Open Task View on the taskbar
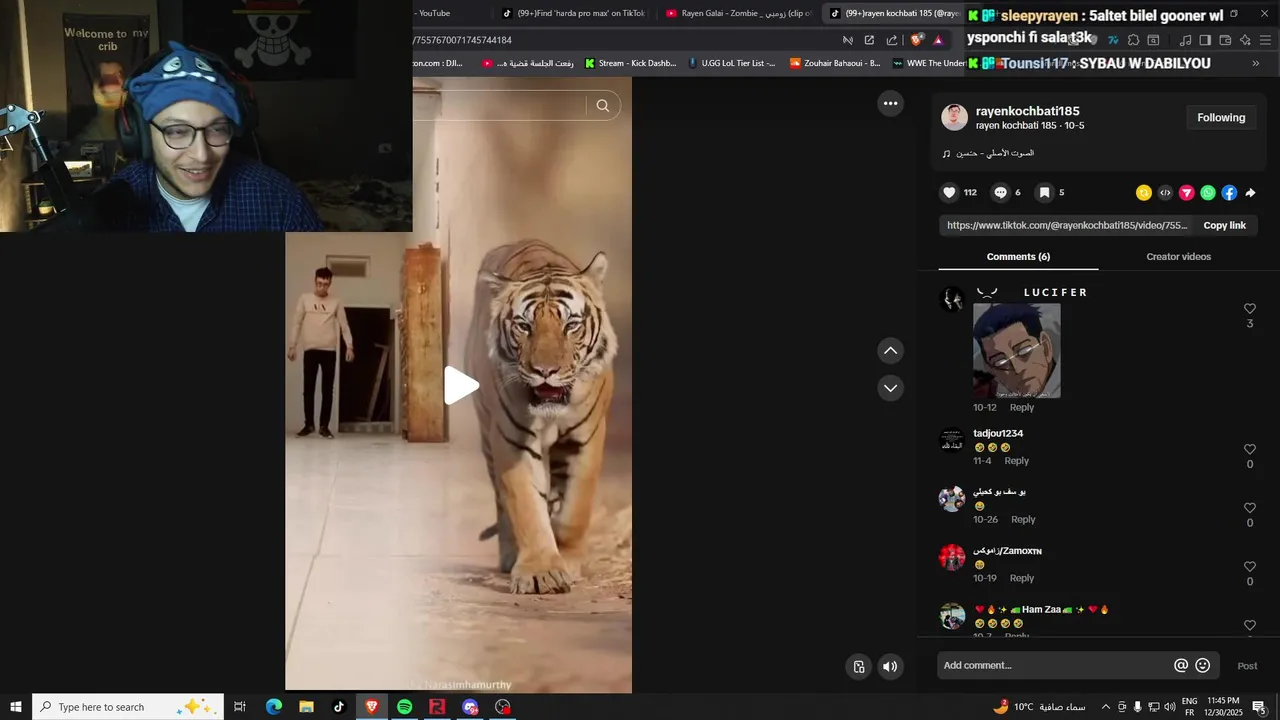The image size is (1280, 720). 240,707
